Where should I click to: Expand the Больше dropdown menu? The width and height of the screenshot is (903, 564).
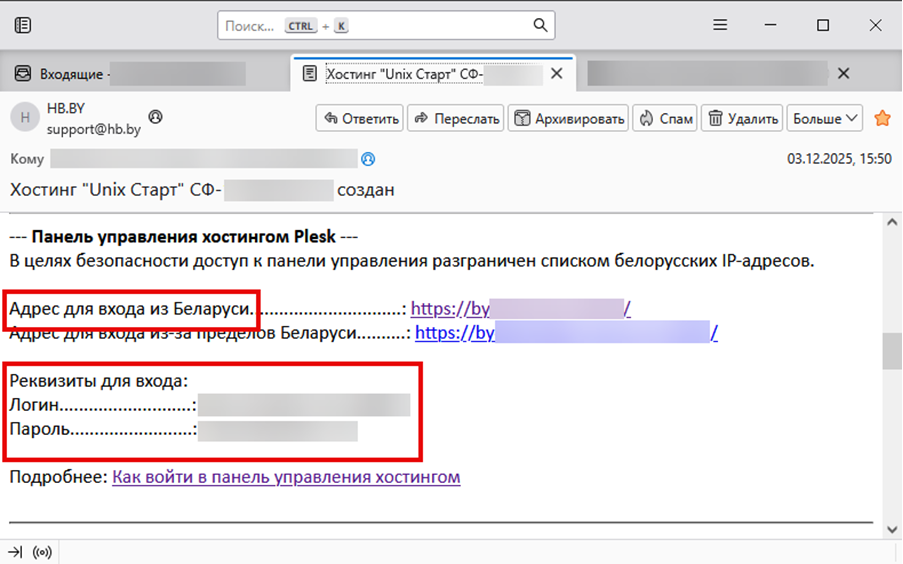coord(825,118)
